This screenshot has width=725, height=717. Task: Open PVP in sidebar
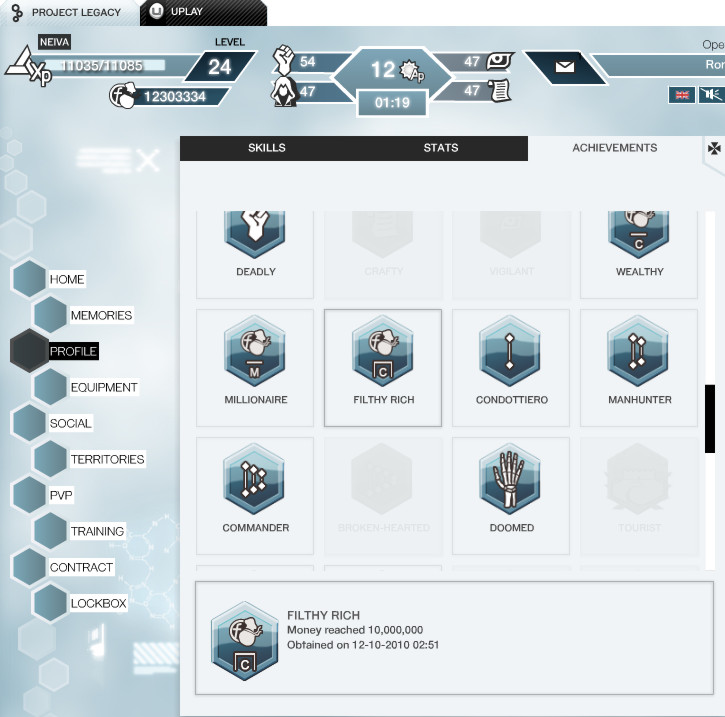coord(61,495)
